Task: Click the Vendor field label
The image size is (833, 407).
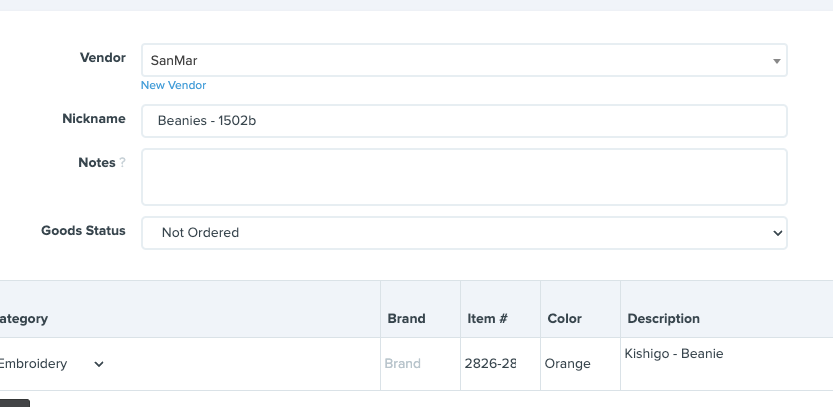Action: pyautogui.click(x=102, y=58)
